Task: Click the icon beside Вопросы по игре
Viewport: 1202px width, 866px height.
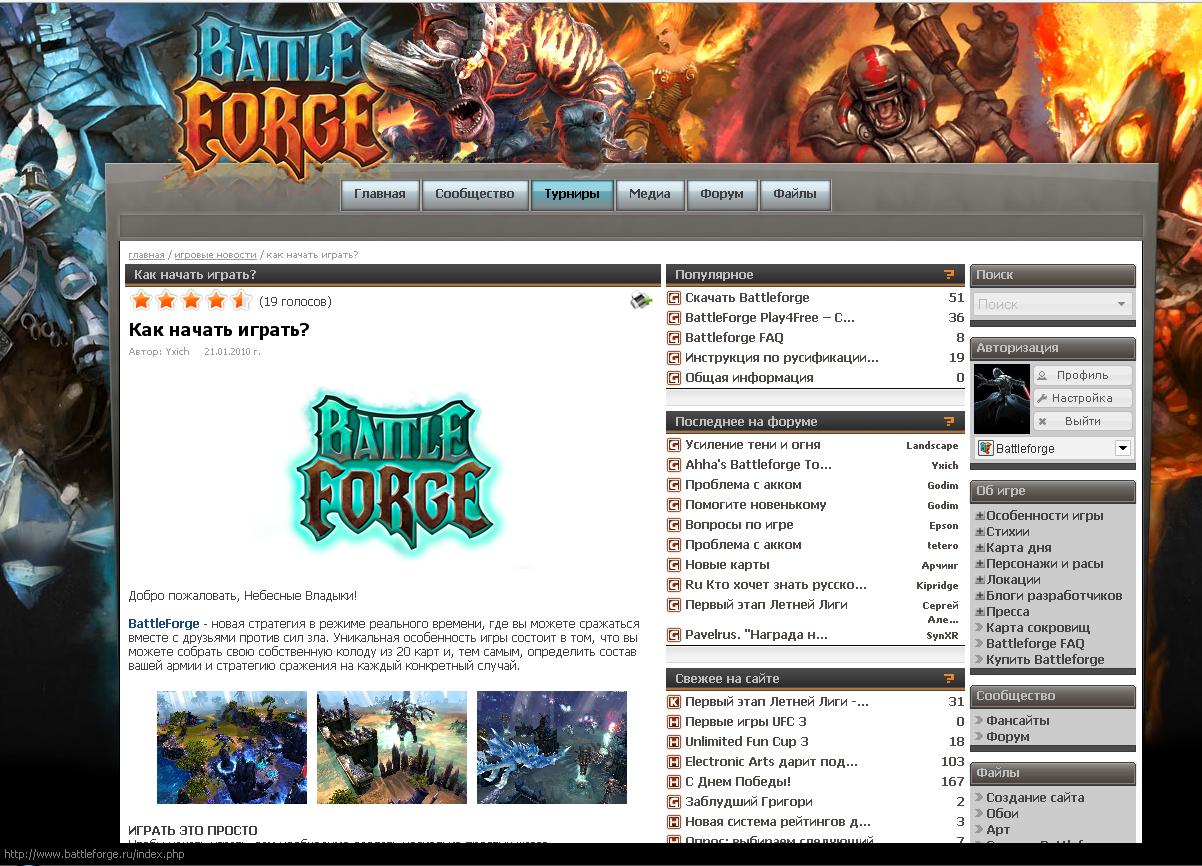Action: coord(674,525)
